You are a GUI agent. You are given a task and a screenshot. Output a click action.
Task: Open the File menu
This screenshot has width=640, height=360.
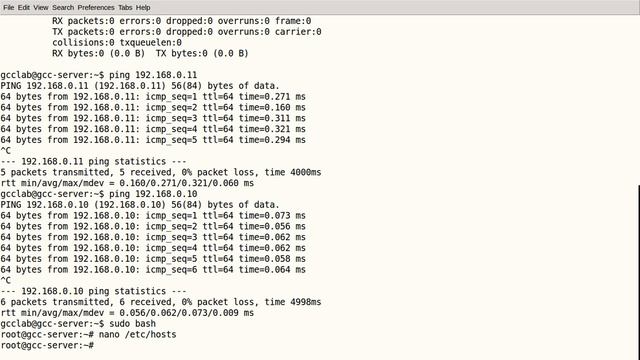8,7
